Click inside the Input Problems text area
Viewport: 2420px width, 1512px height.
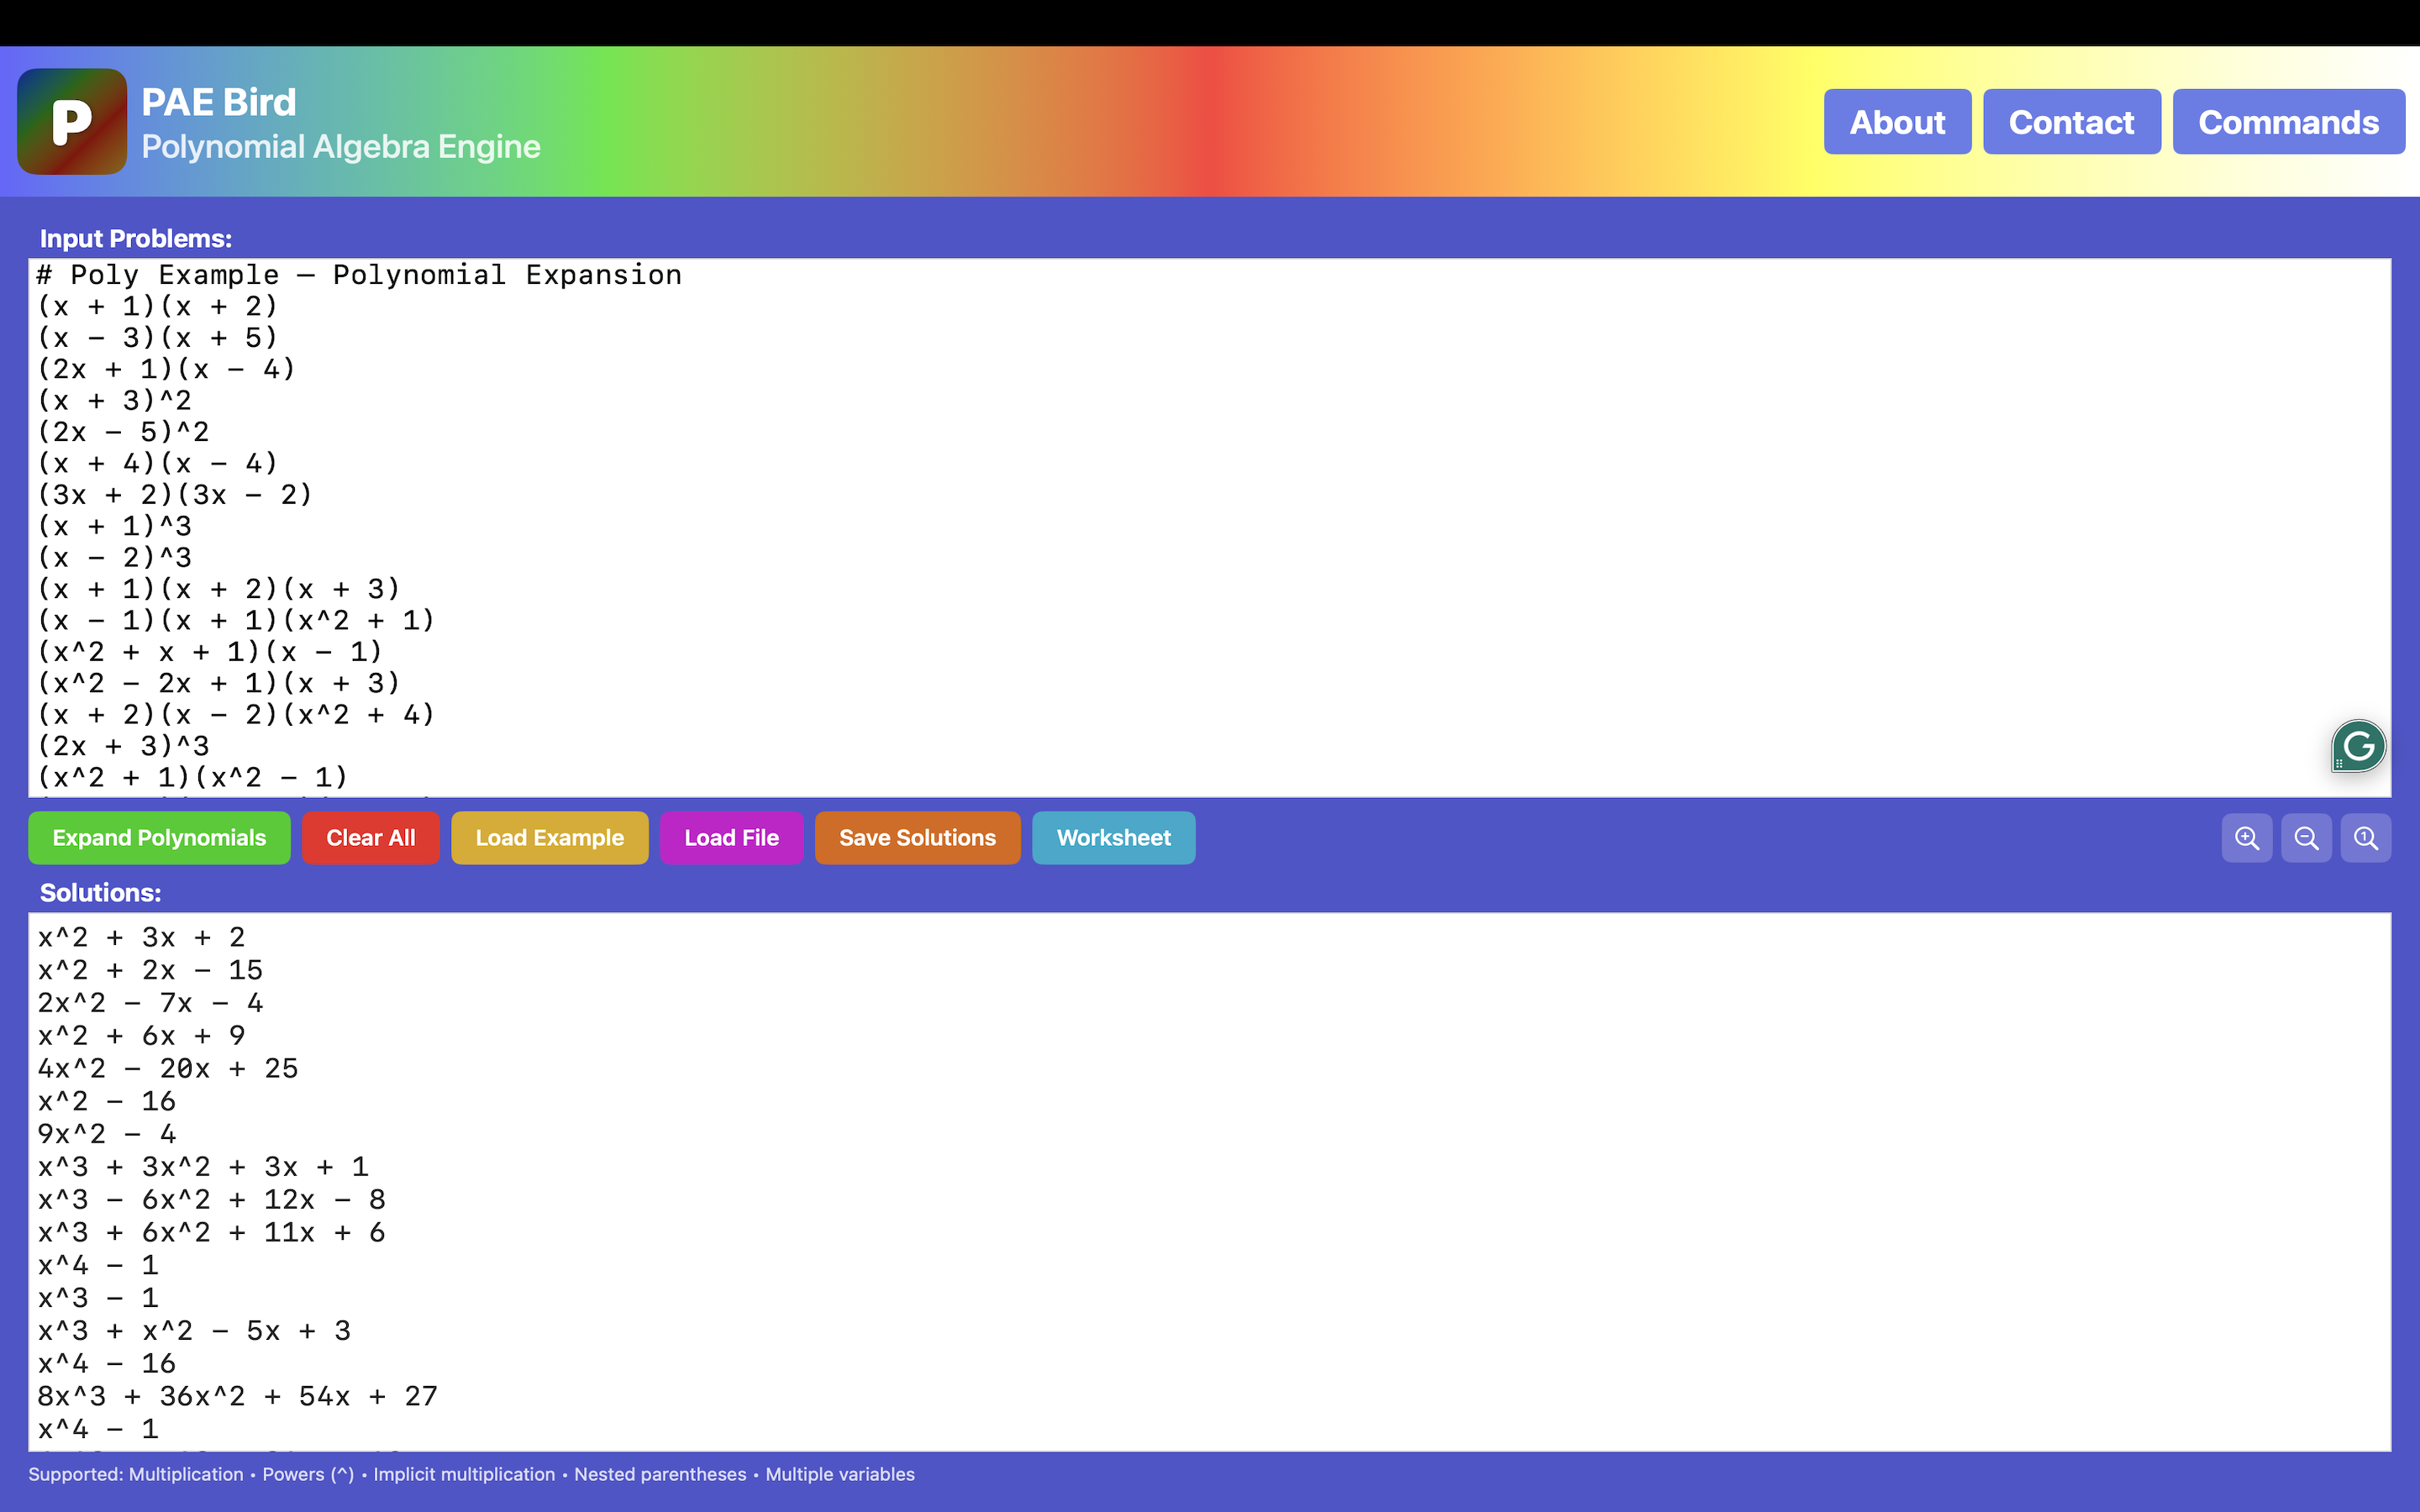point(1210,528)
